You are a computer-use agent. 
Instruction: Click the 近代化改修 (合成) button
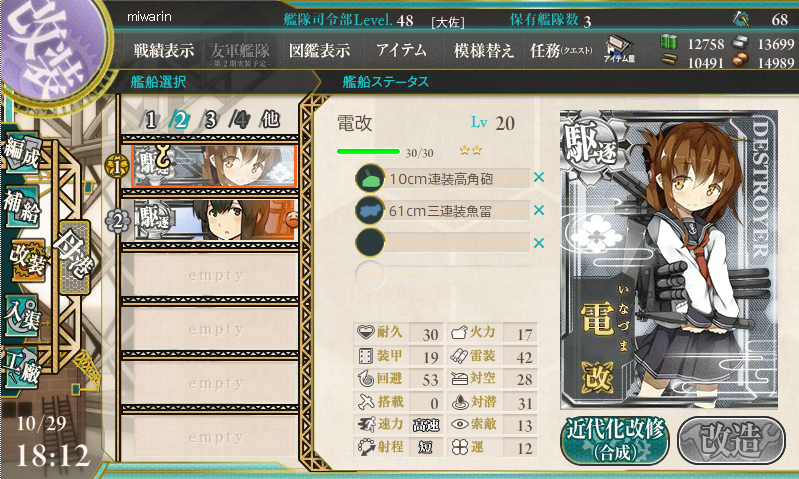[615, 439]
